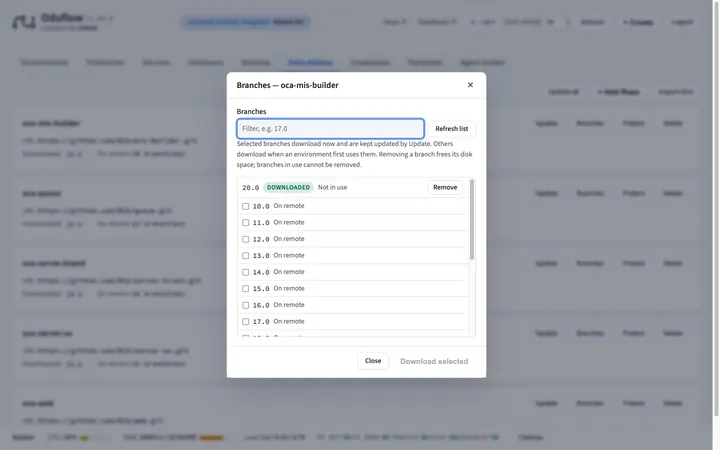Tick the 10.0 branch checkbox

tap(246, 206)
